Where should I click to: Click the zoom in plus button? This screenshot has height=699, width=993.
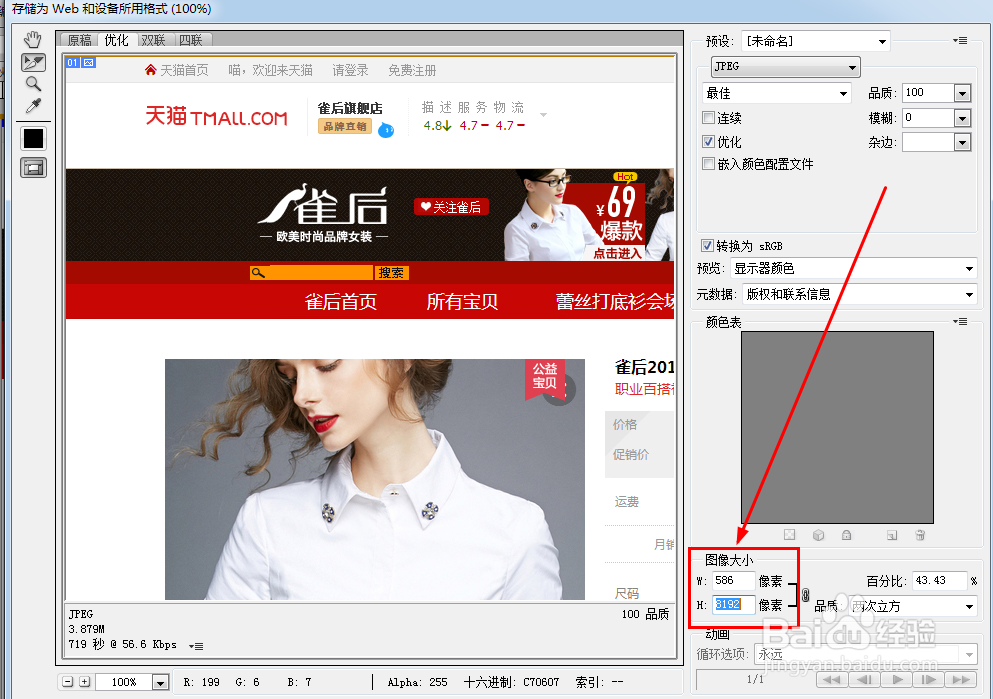tap(84, 682)
